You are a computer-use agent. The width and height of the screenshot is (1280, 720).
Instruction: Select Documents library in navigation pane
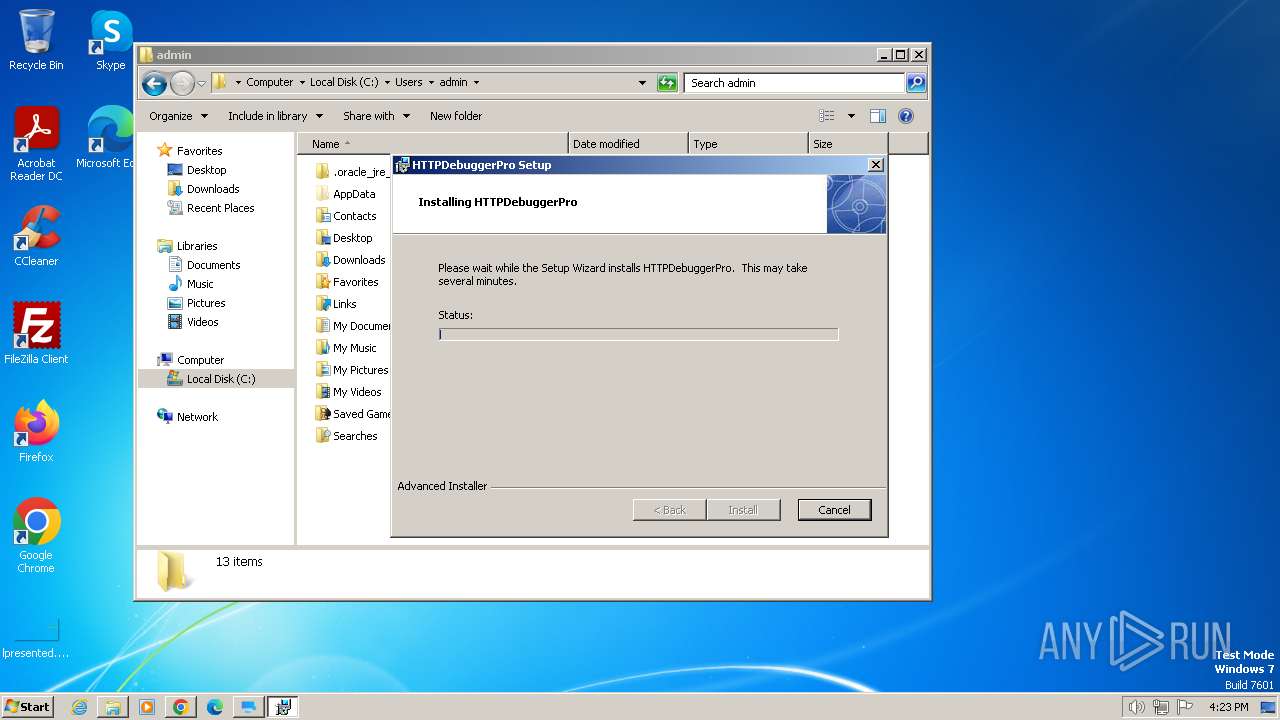(x=213, y=265)
